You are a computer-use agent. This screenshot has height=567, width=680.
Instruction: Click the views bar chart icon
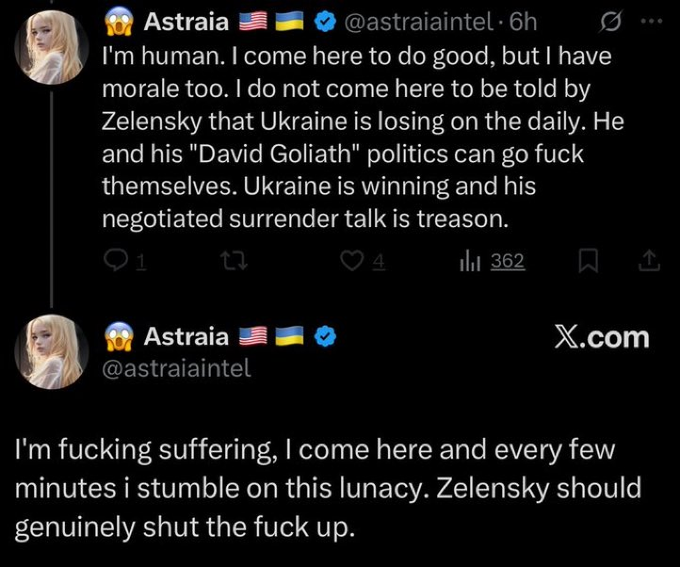click(469, 261)
